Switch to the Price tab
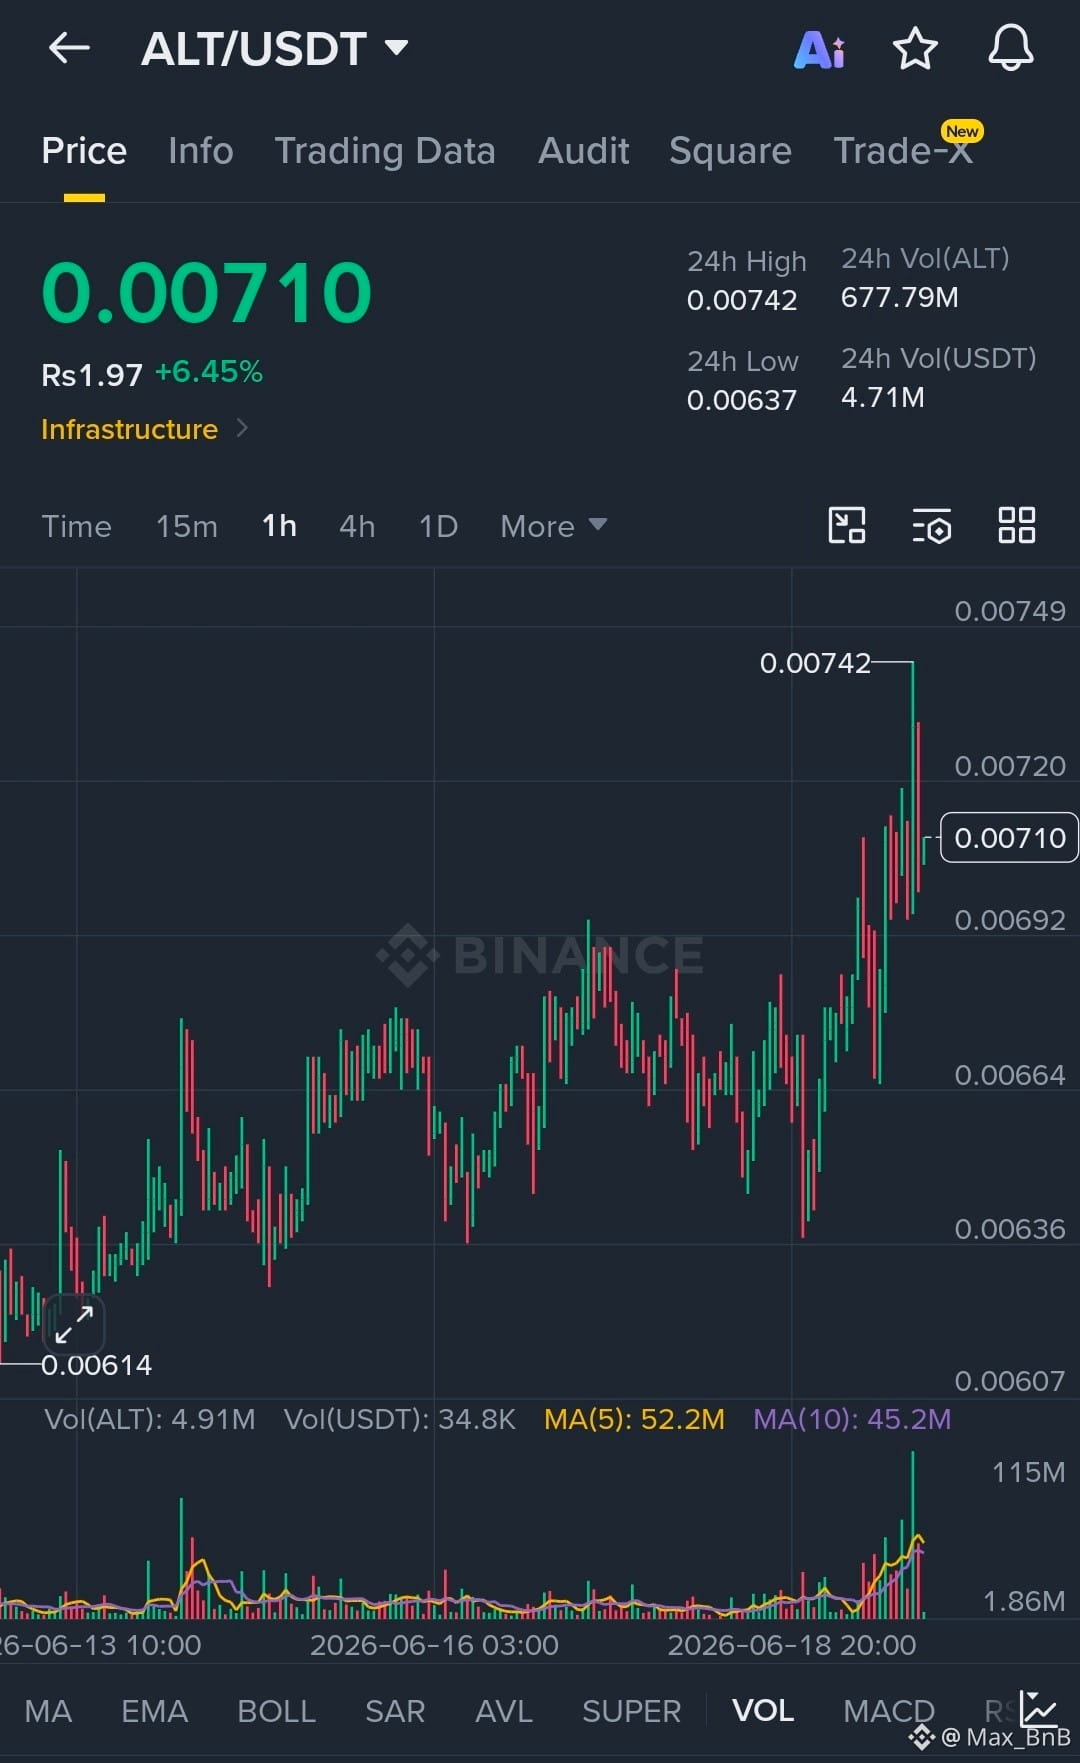1080x1763 pixels. click(84, 151)
